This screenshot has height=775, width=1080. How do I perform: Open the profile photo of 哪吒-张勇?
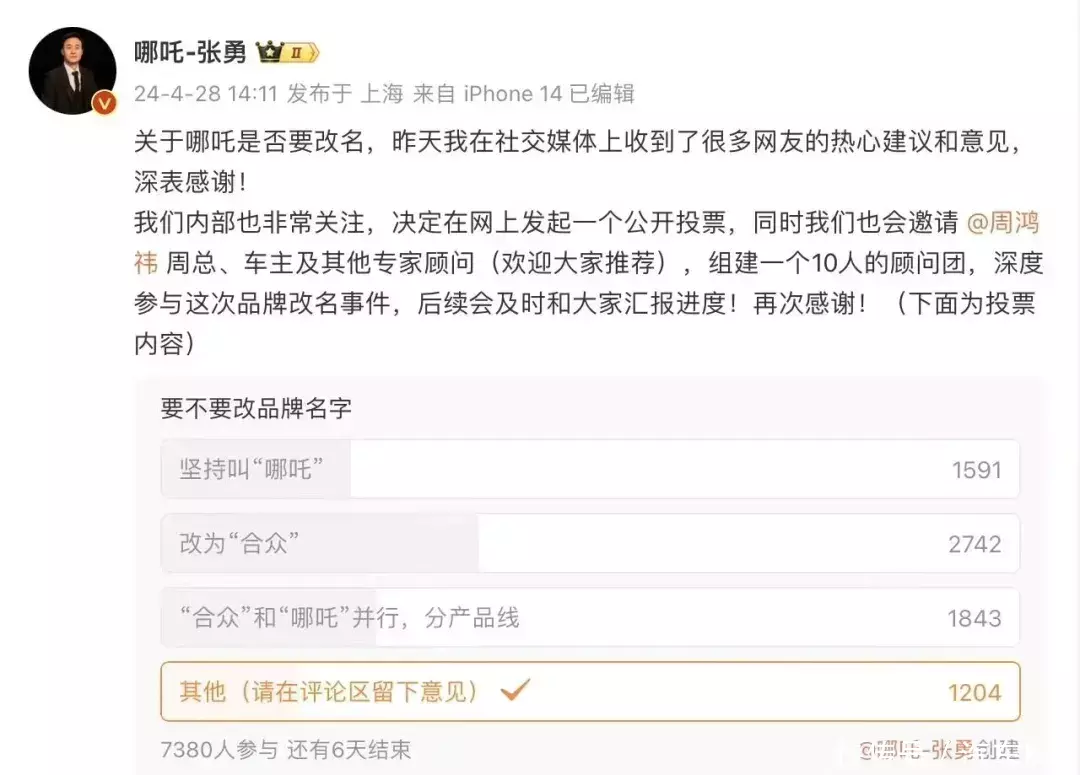(71, 70)
